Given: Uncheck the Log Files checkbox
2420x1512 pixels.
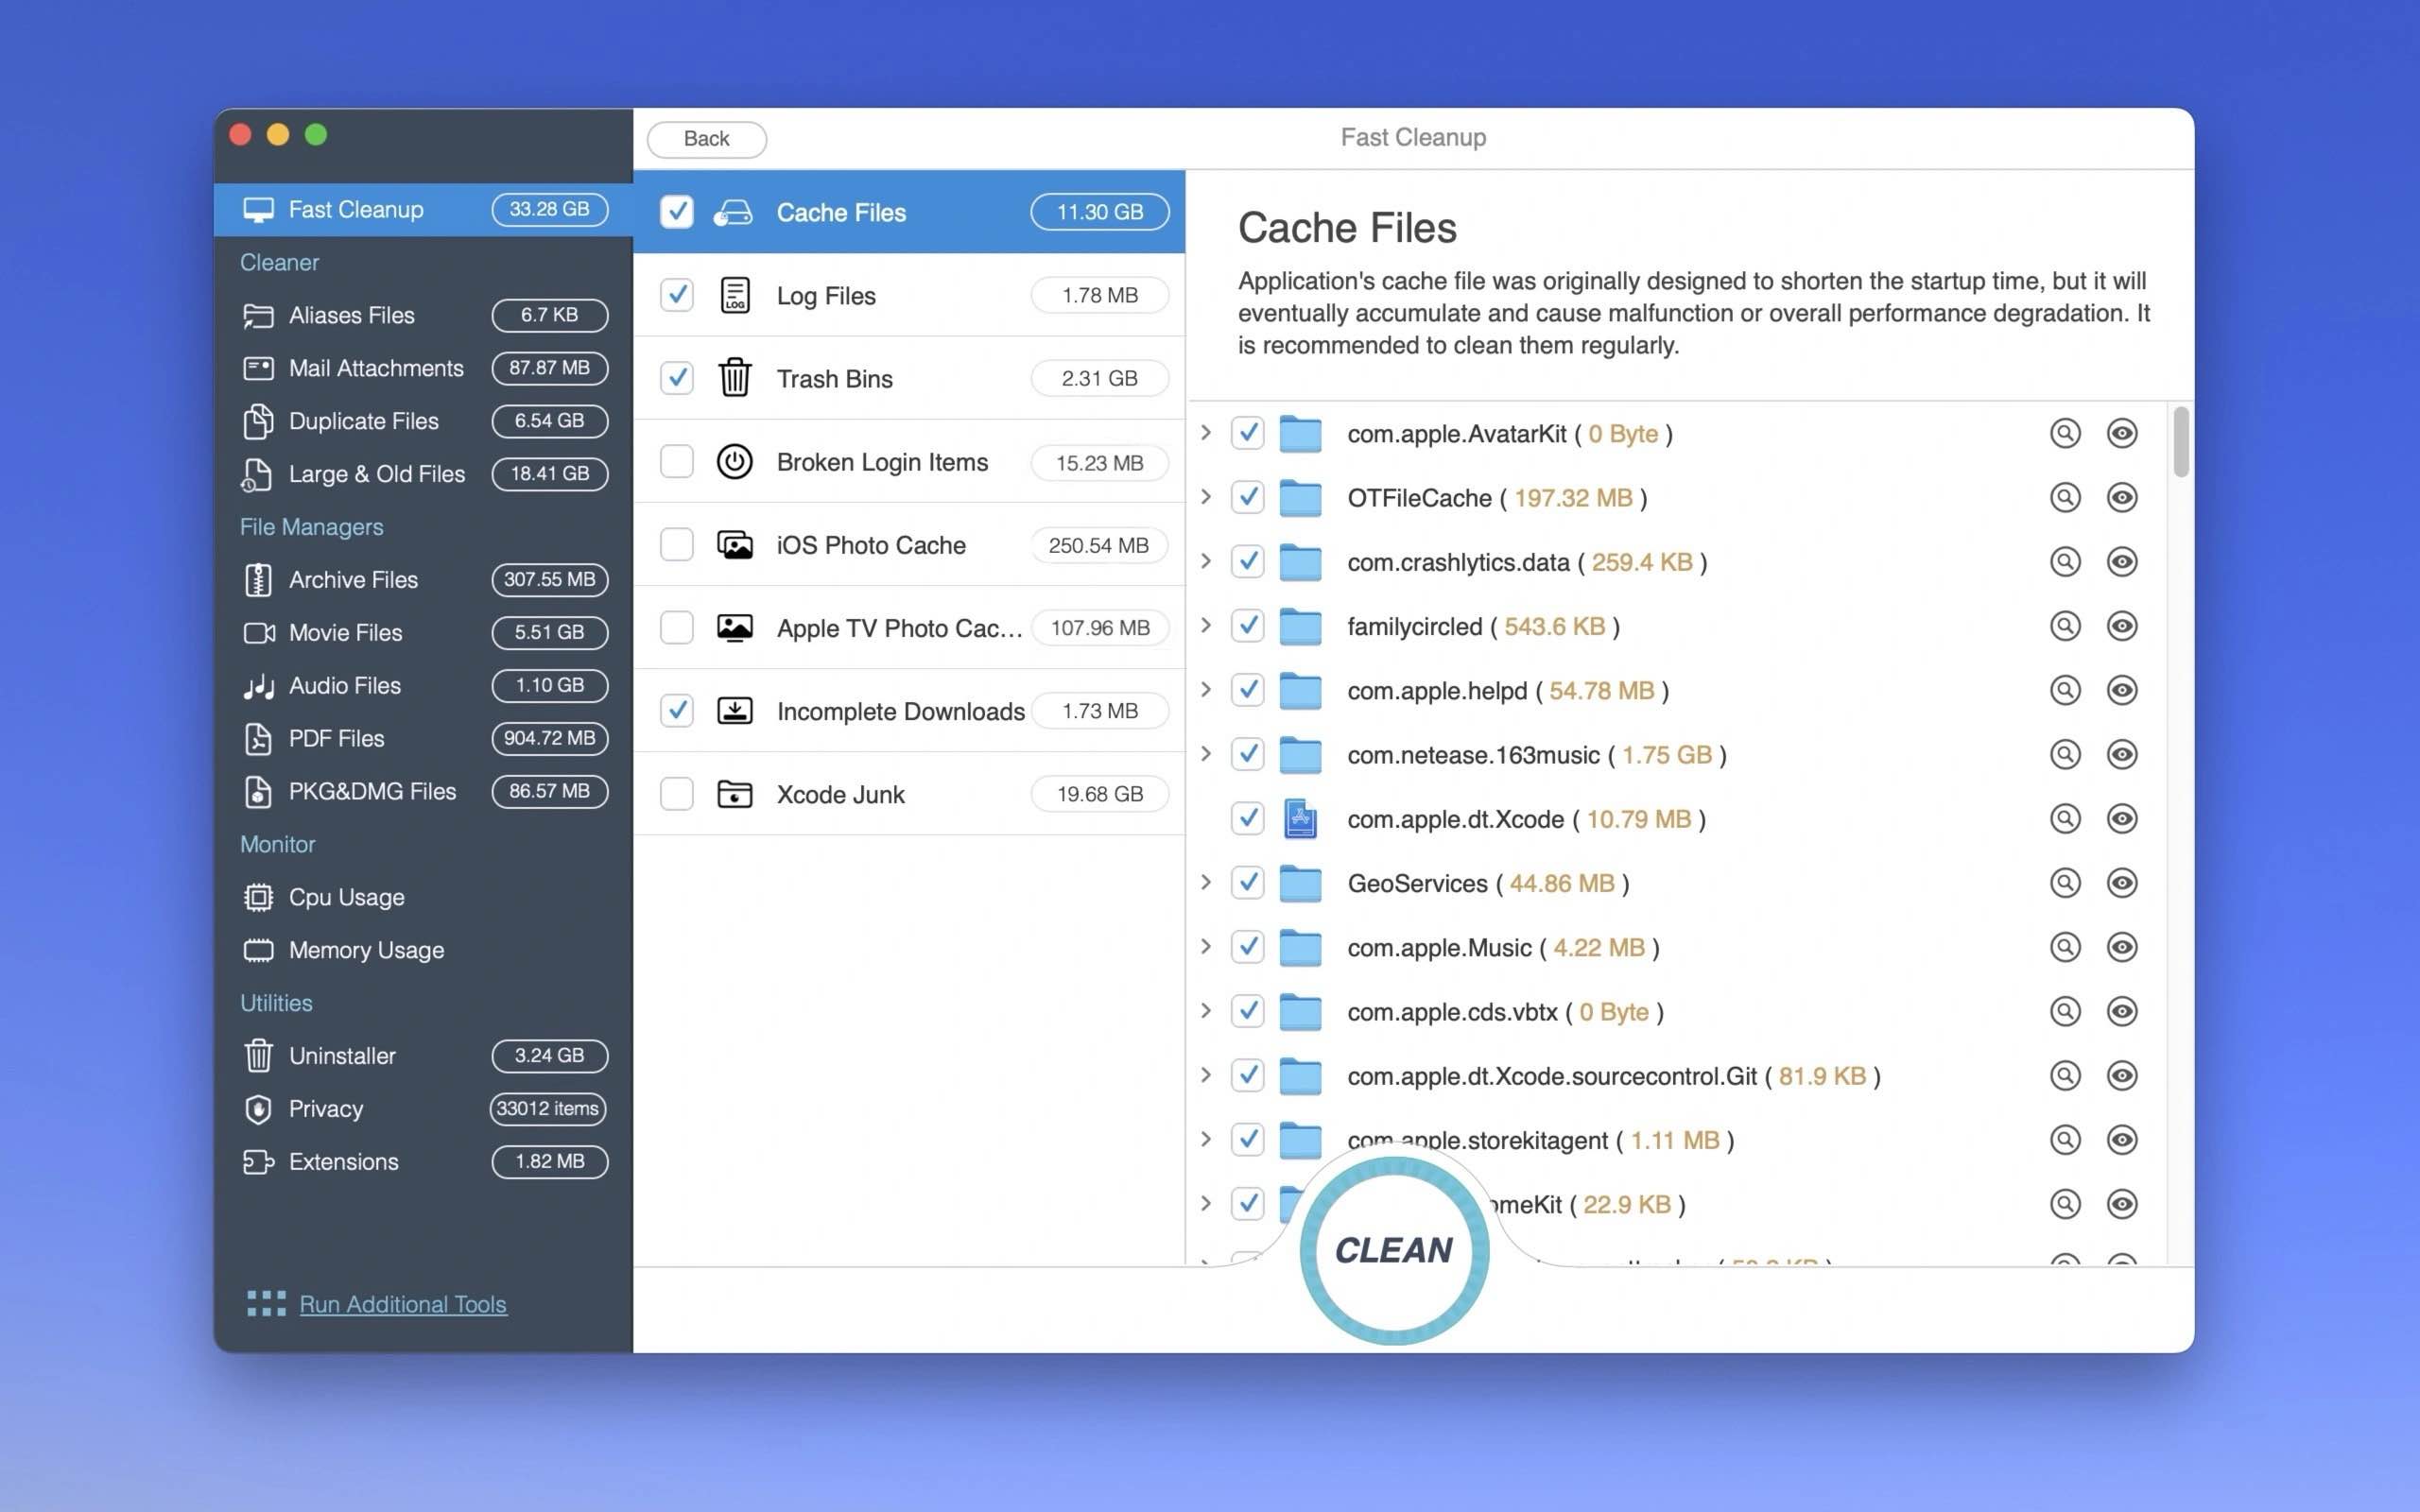Looking at the screenshot, I should 677,295.
